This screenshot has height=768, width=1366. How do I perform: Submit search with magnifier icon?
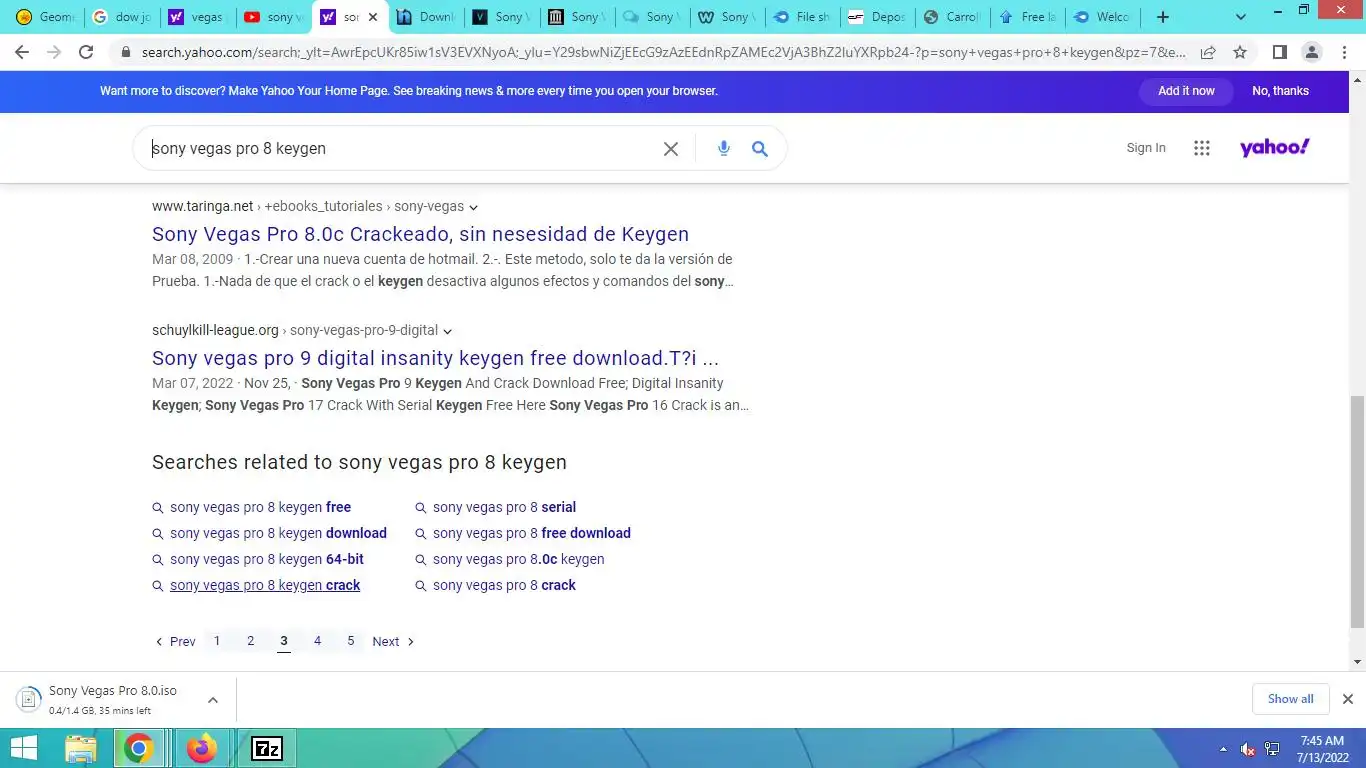tap(760, 149)
